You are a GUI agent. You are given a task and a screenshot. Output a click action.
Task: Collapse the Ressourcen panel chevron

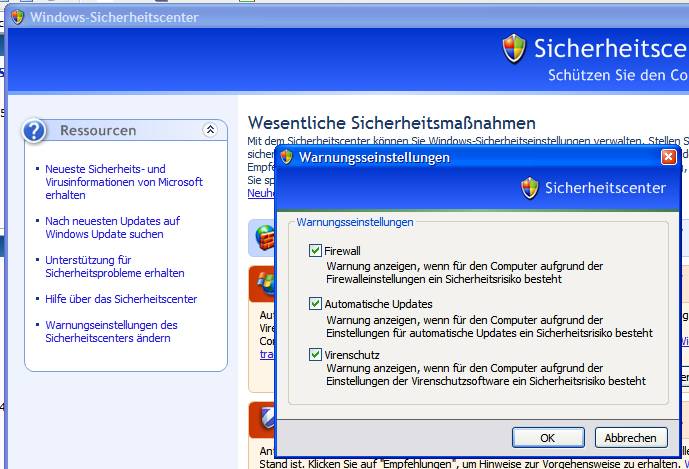pos(210,130)
